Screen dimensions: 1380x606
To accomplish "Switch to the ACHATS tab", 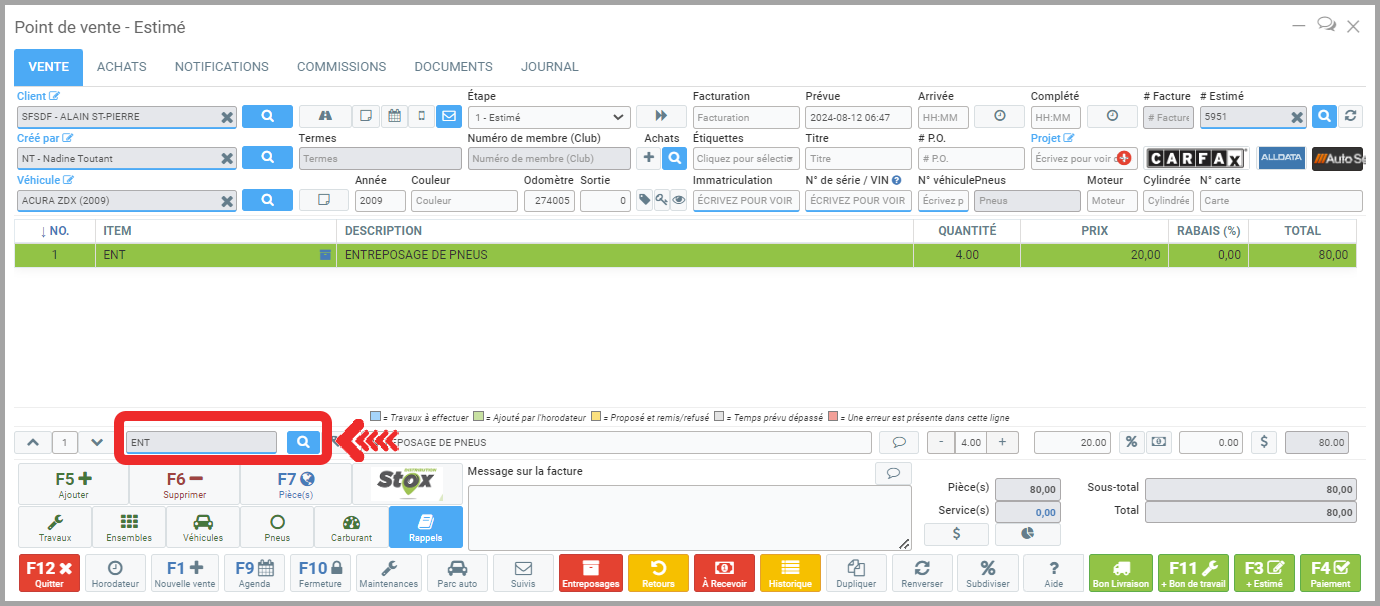I will coord(121,67).
